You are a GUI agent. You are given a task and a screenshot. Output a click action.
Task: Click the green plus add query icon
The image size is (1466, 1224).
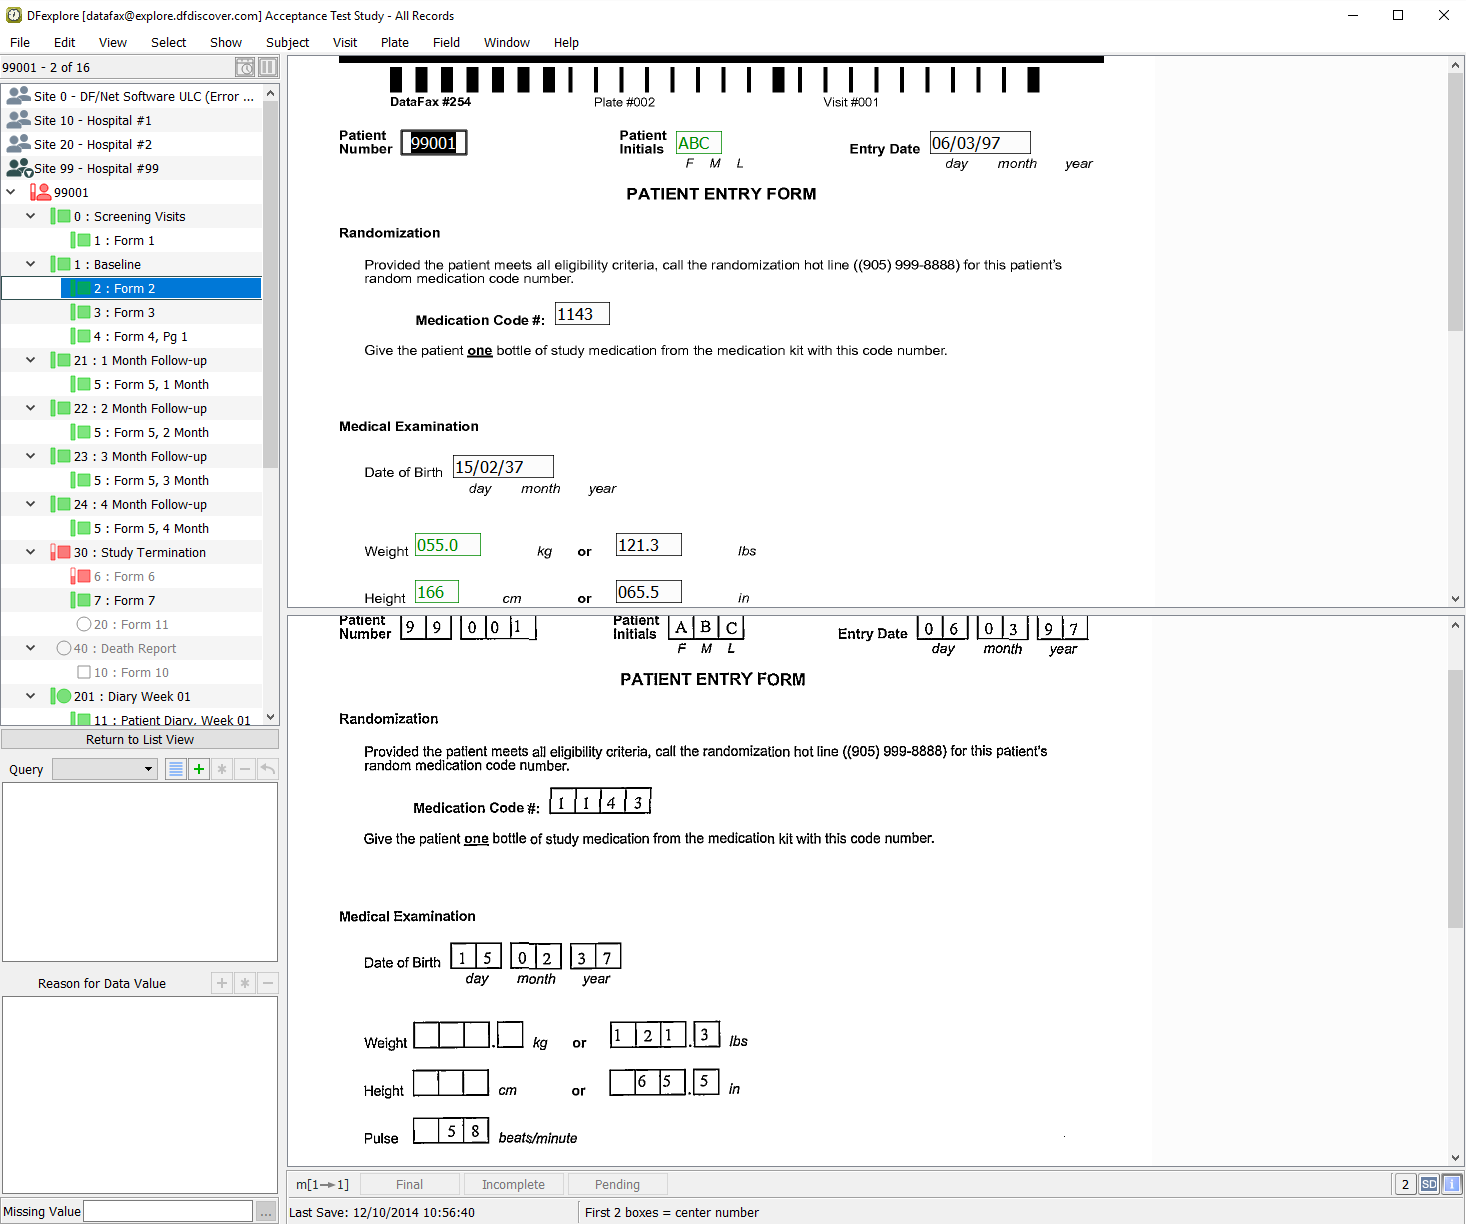(199, 769)
